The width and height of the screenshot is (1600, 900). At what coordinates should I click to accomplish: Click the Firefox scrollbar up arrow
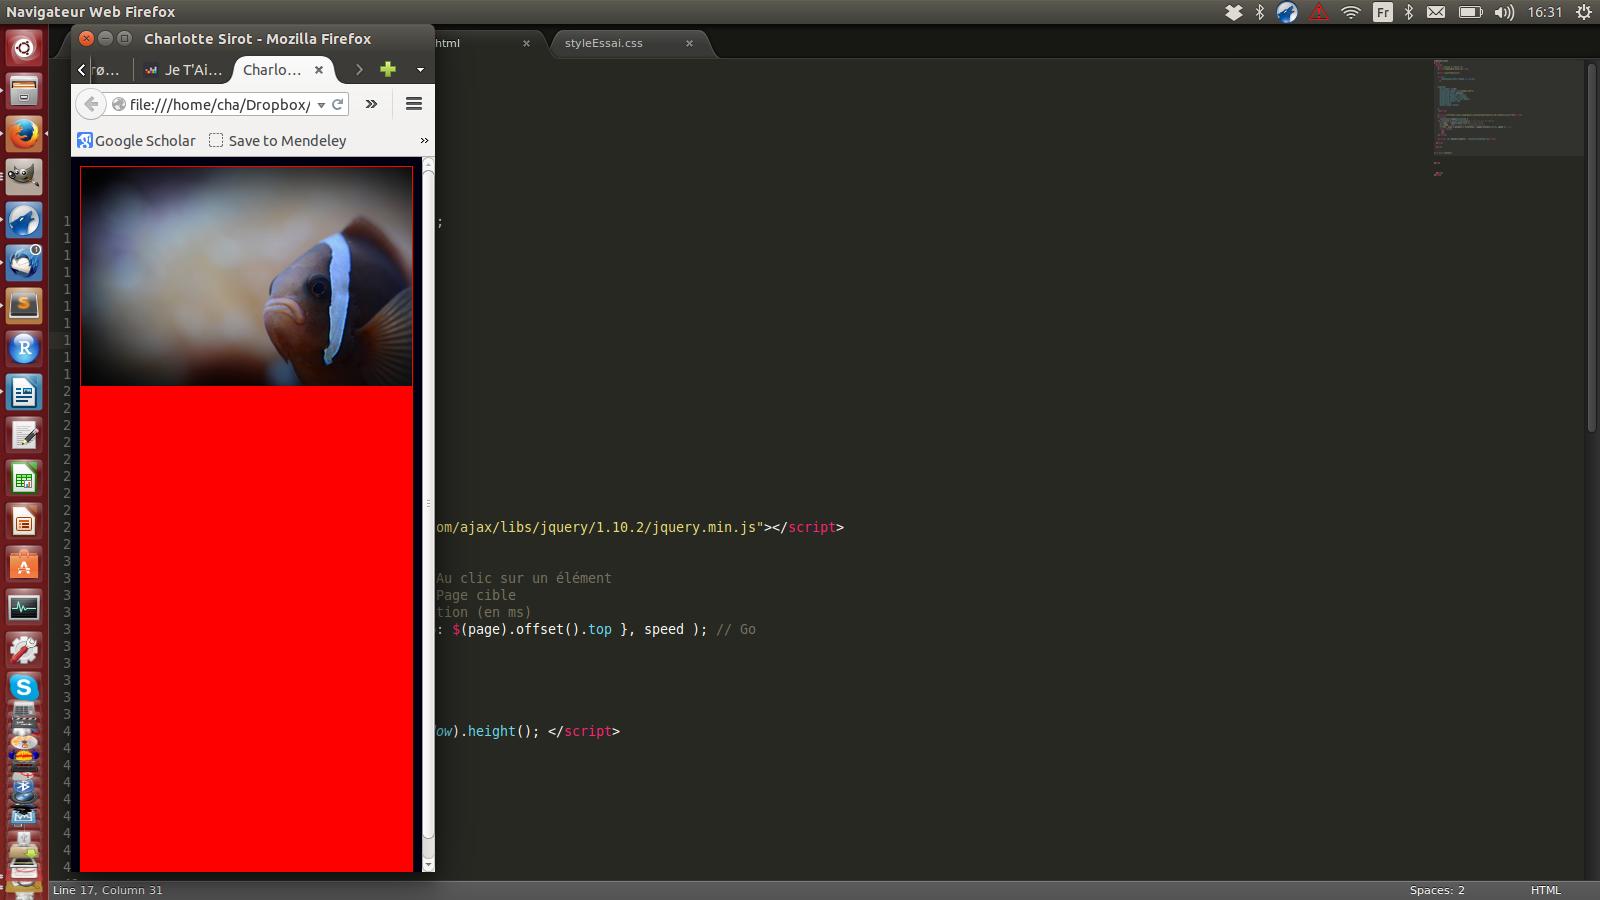[x=428, y=164]
